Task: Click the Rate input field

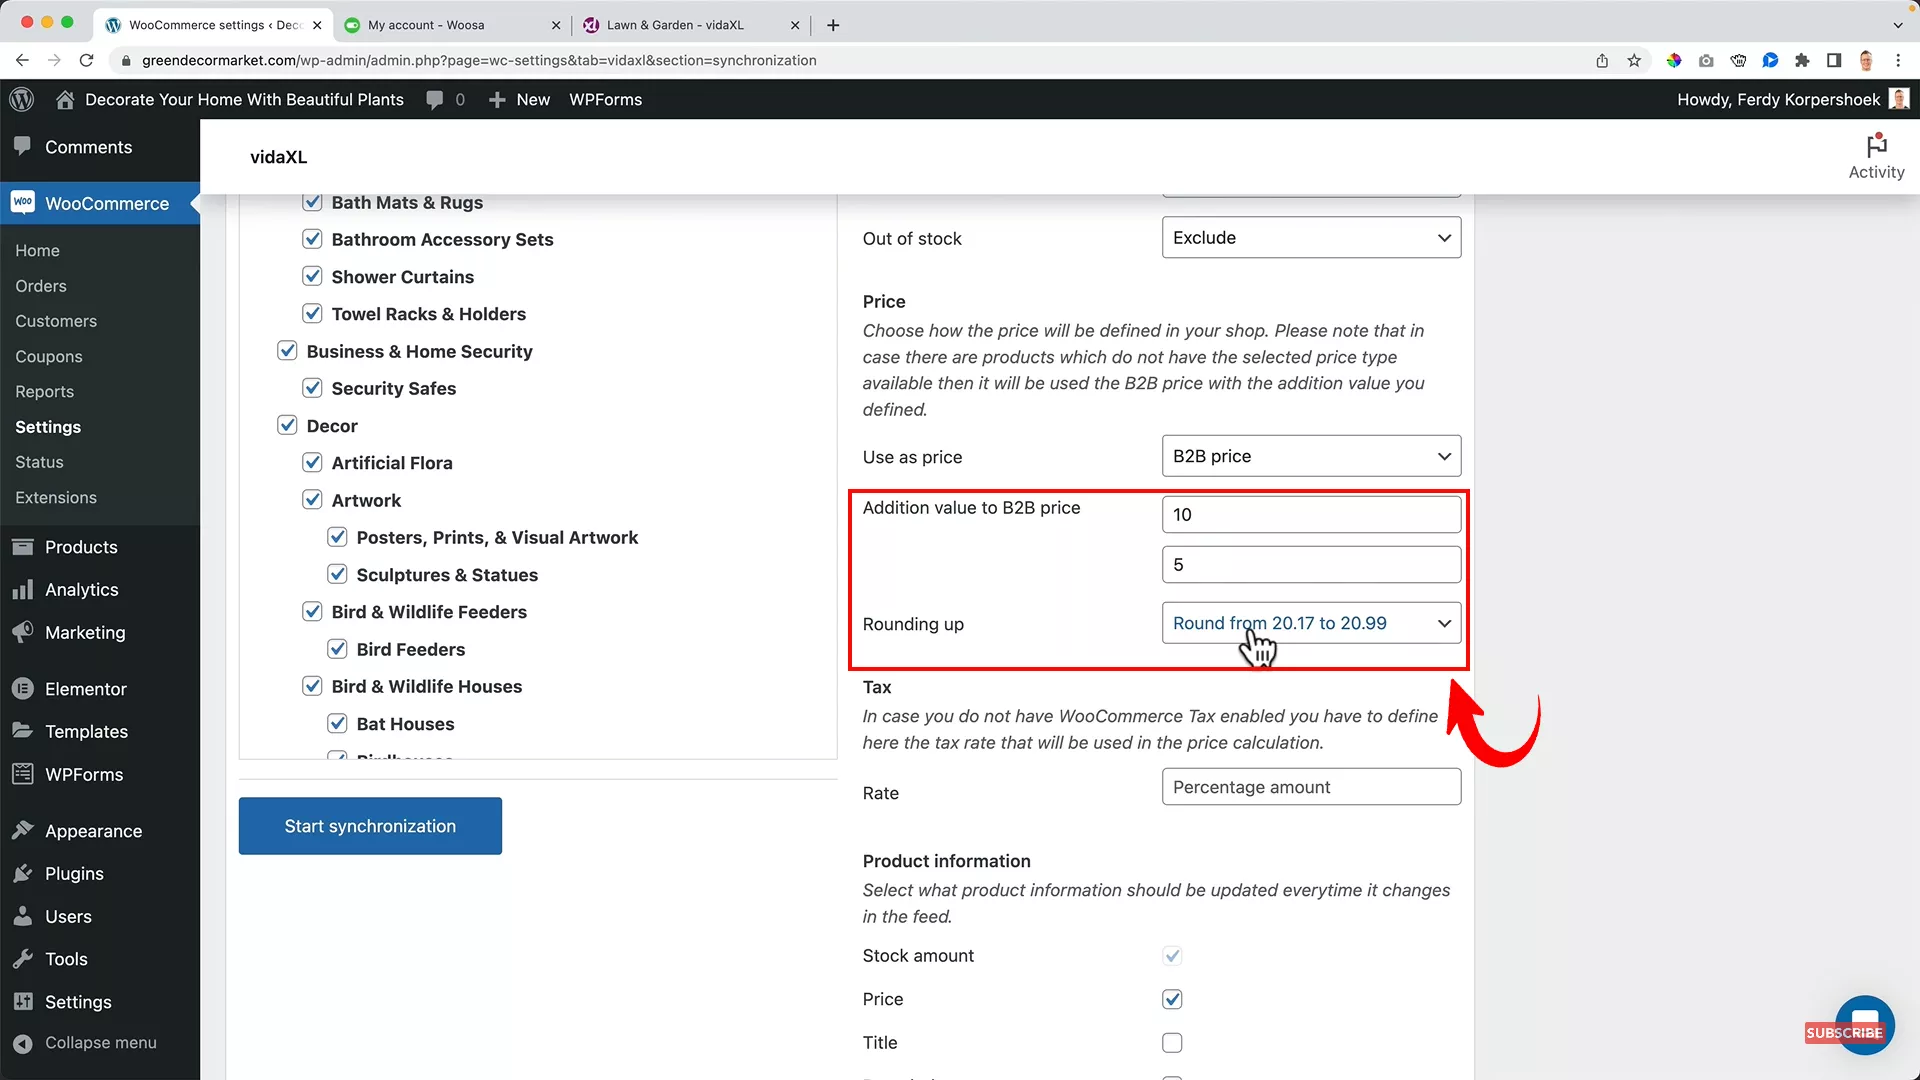Action: [x=1311, y=786]
